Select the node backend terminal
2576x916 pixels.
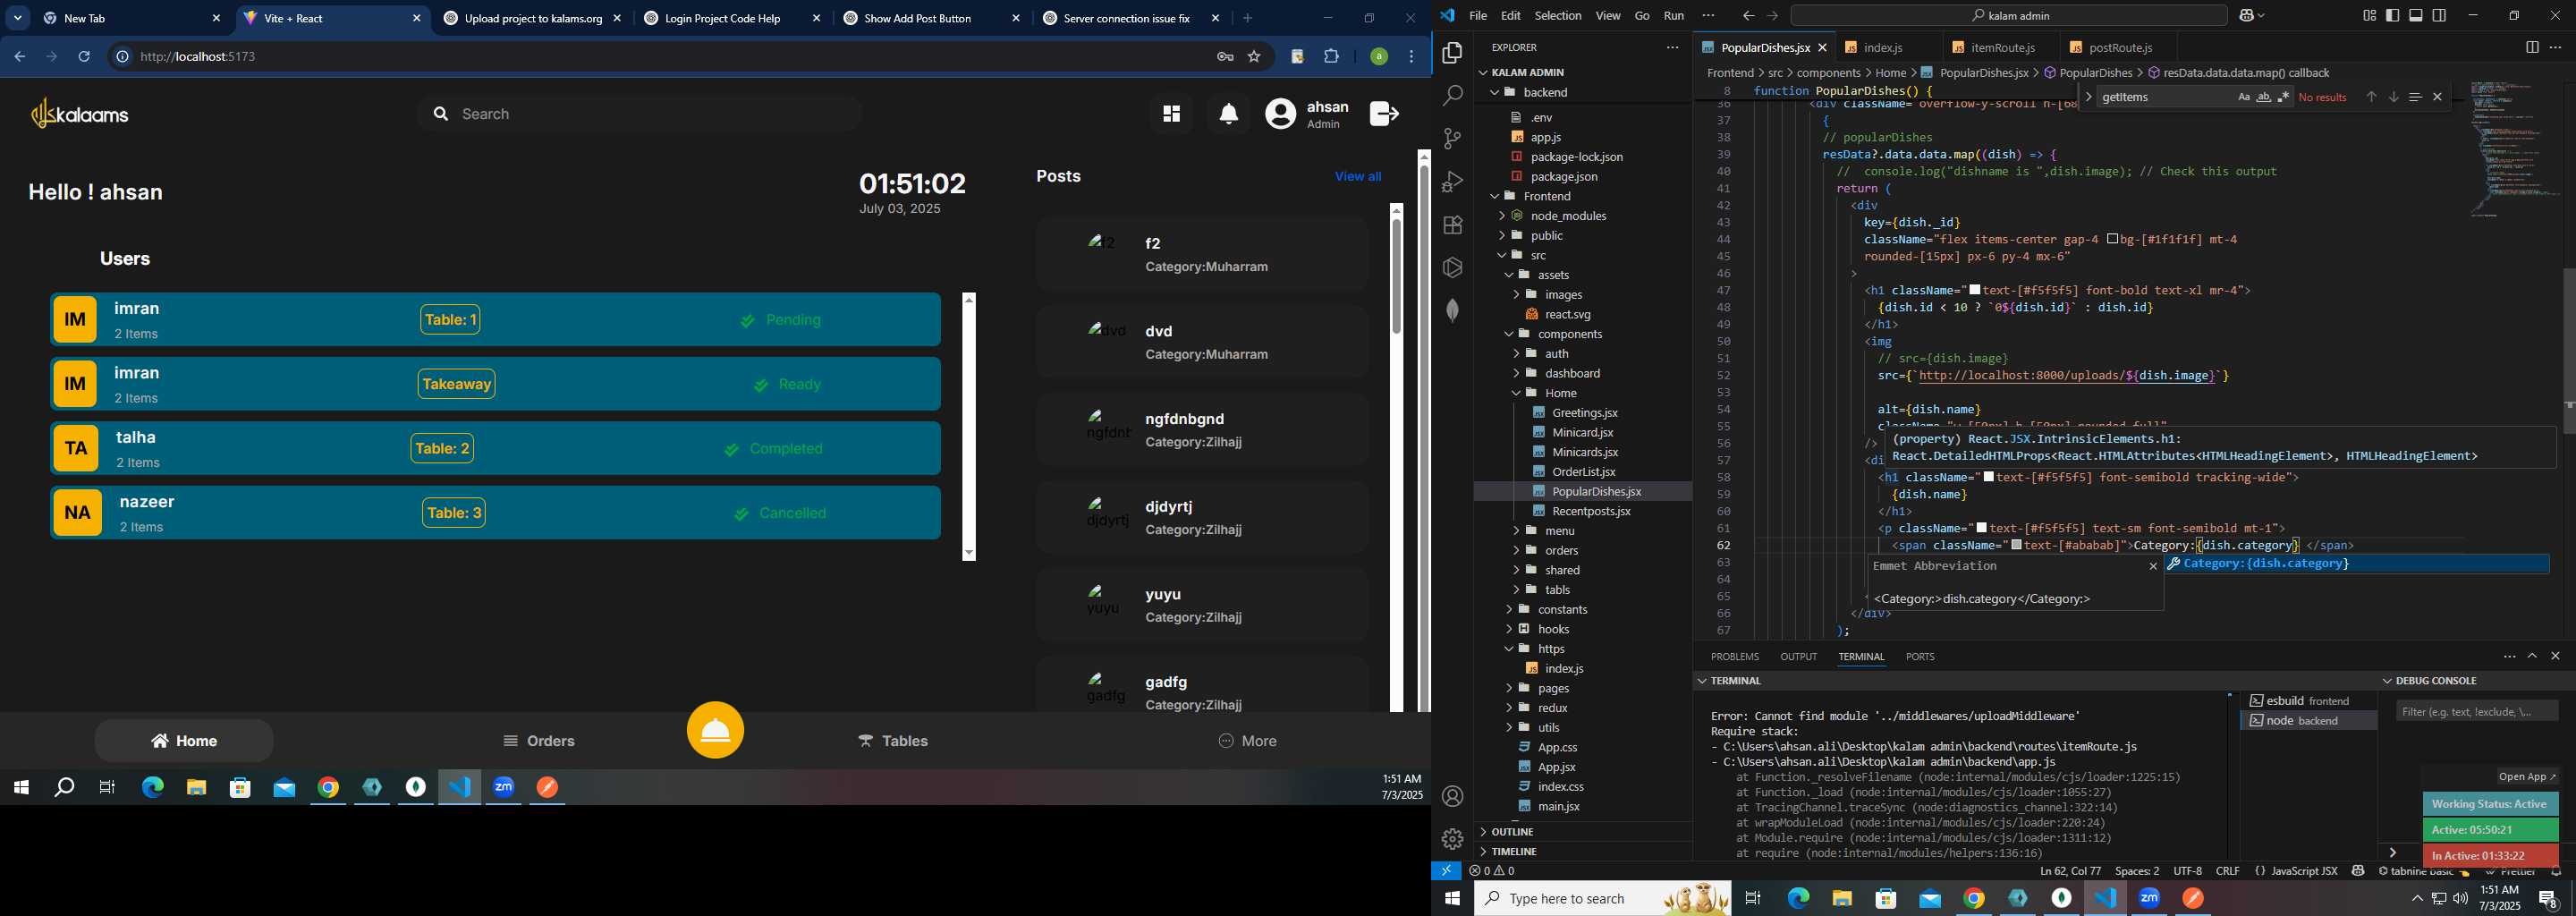pos(2308,721)
